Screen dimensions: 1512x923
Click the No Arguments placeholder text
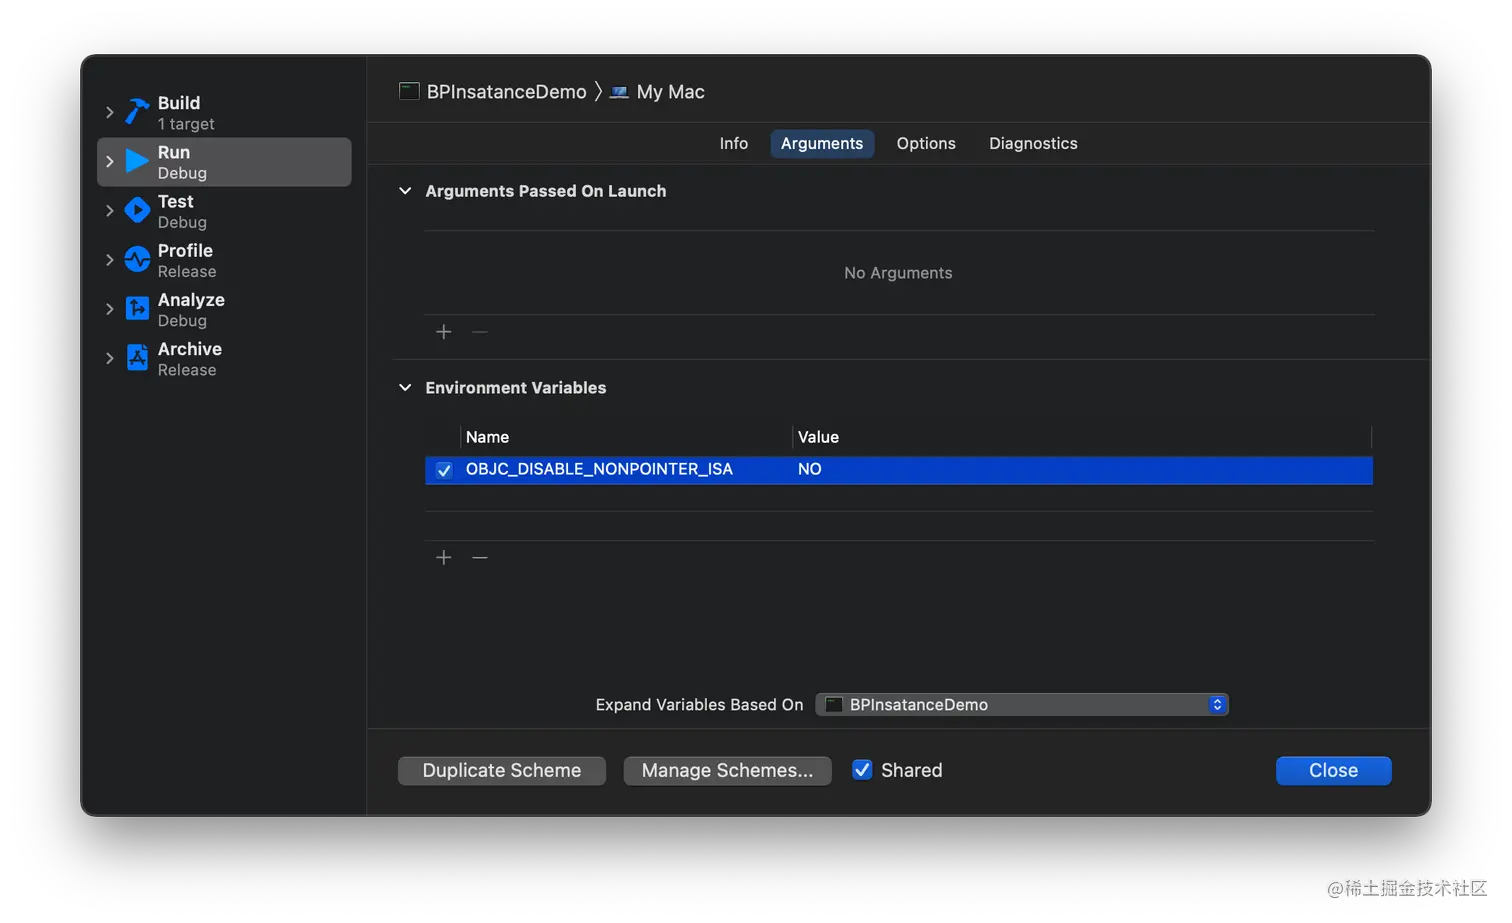pyautogui.click(x=898, y=273)
